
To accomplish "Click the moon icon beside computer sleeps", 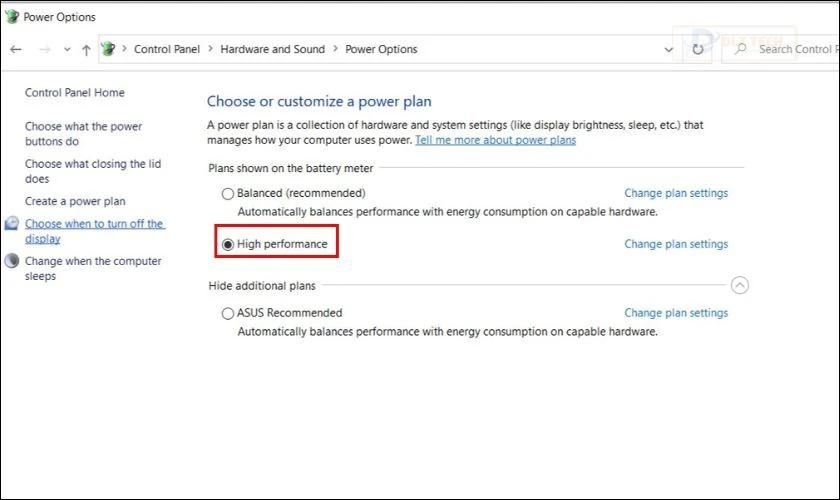I will click(x=12, y=262).
